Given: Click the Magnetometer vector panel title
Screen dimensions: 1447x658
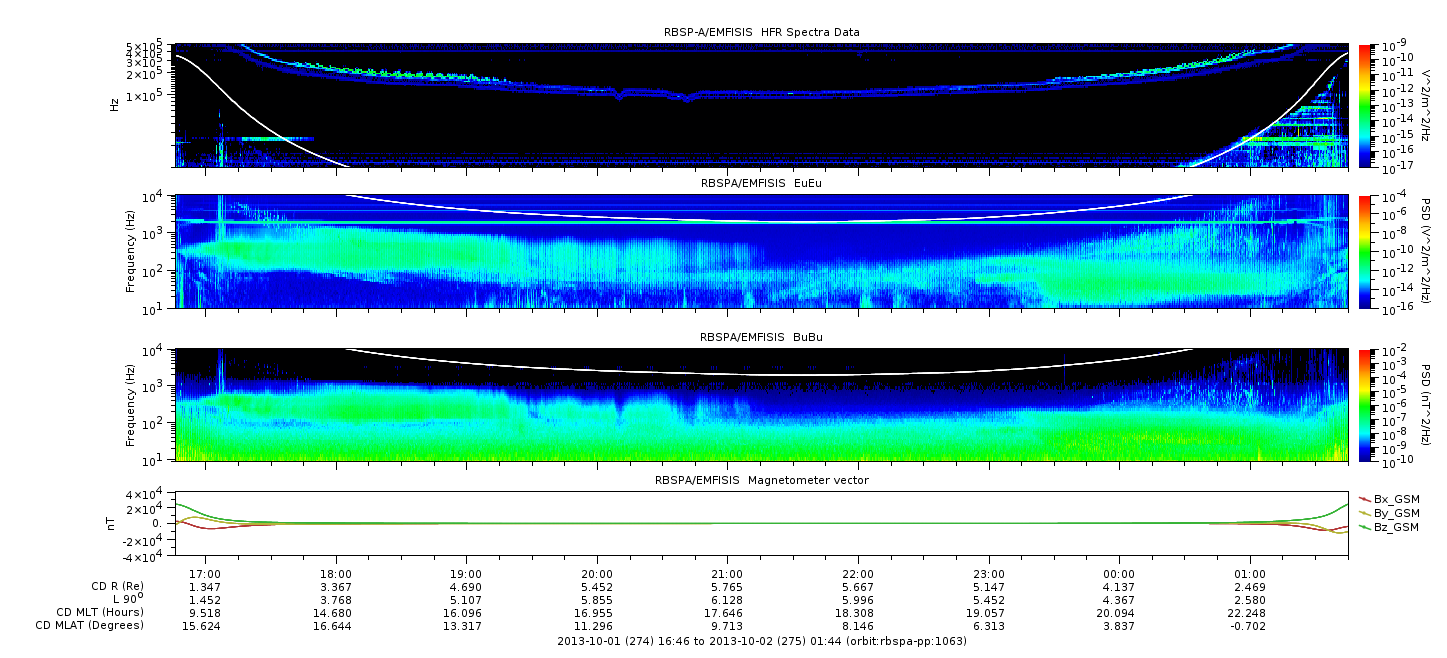Looking at the screenshot, I should (x=761, y=480).
